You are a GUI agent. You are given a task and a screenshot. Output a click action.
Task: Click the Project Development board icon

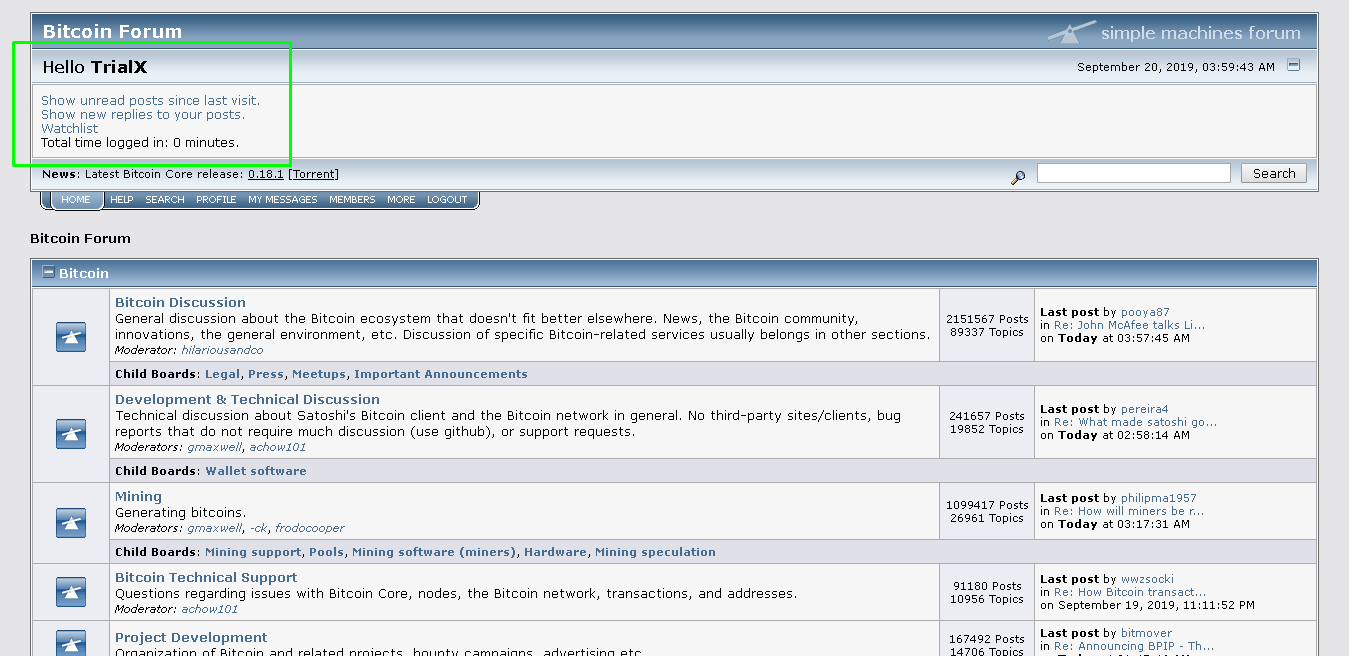coord(71,643)
